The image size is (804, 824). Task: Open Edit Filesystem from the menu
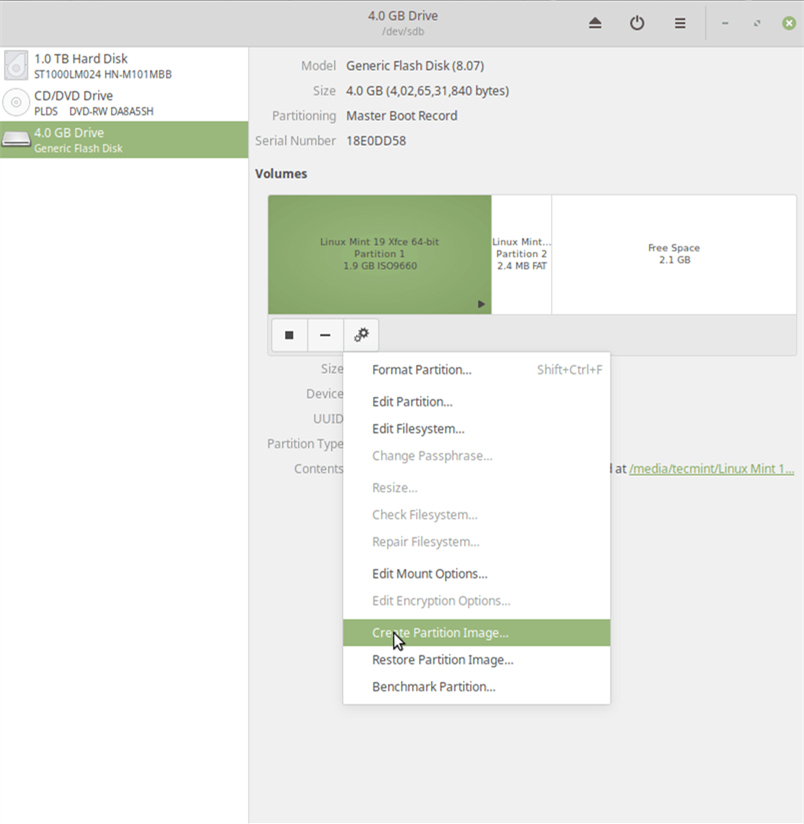point(418,428)
